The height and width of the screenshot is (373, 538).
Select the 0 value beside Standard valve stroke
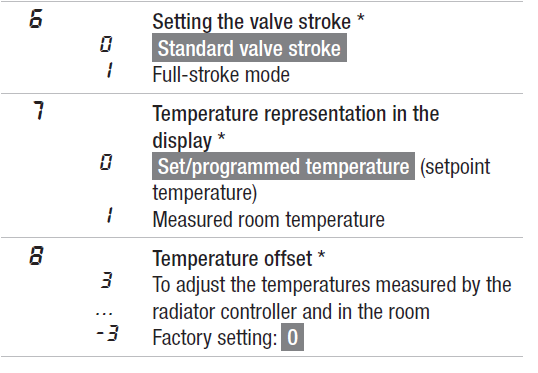pyautogui.click(x=106, y=44)
